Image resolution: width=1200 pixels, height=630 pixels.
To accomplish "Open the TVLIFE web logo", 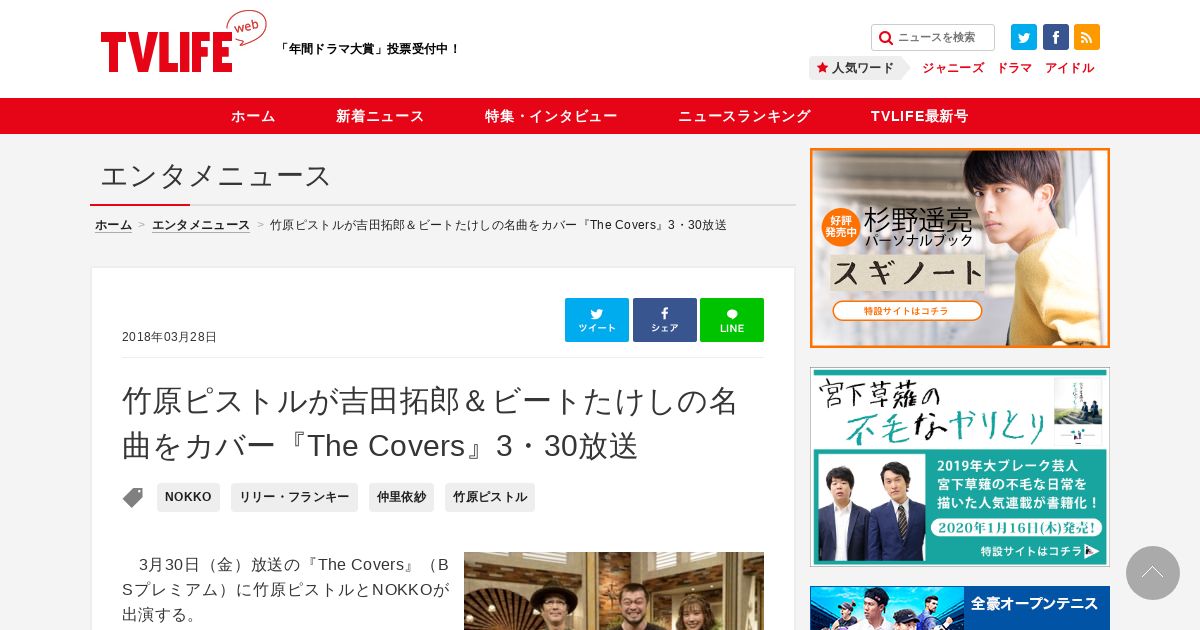I will tap(183, 42).
